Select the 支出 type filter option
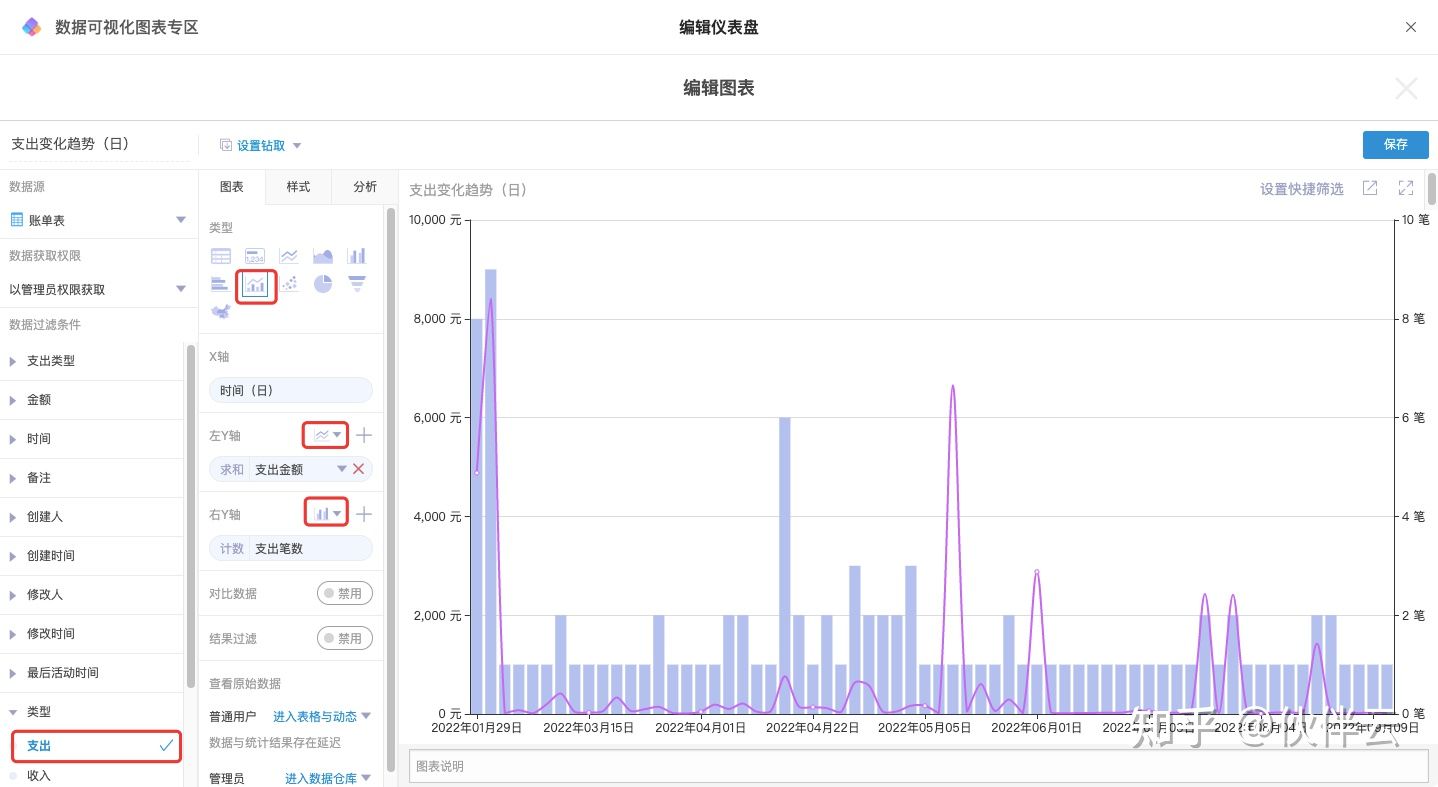The image size is (1438, 787). [96, 746]
